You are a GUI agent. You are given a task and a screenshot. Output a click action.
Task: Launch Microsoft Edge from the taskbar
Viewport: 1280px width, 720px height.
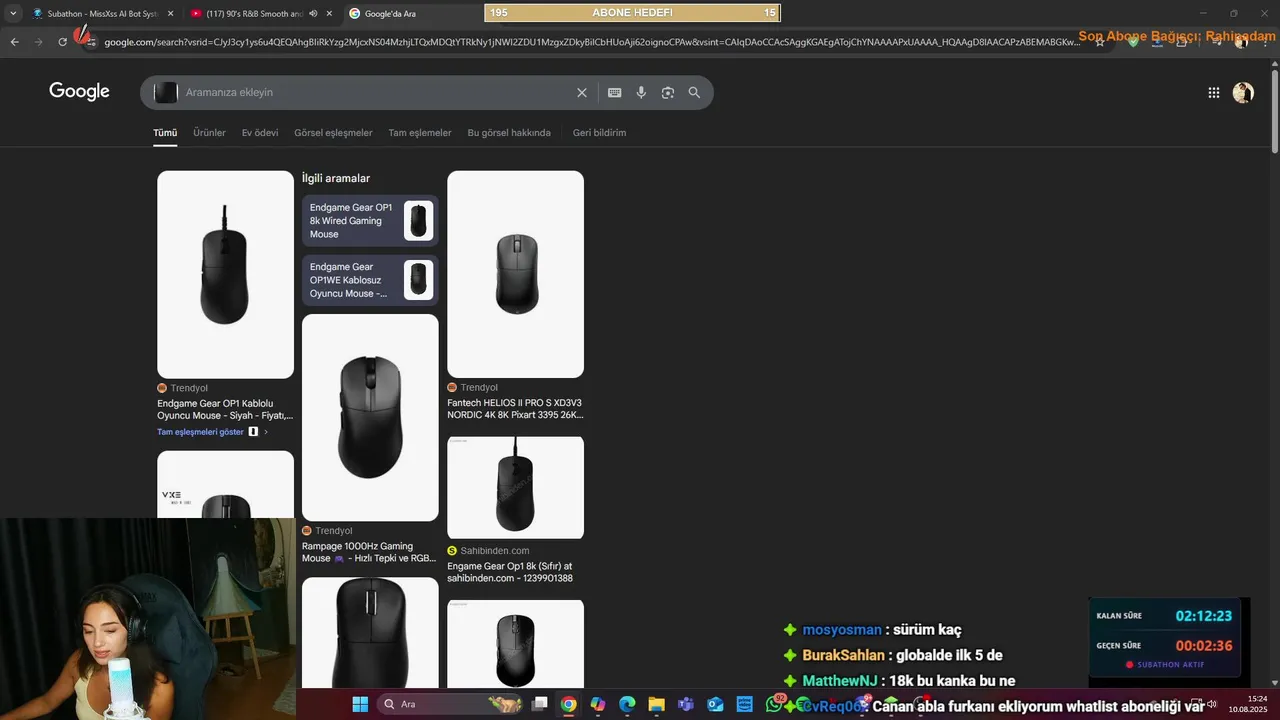(x=627, y=704)
